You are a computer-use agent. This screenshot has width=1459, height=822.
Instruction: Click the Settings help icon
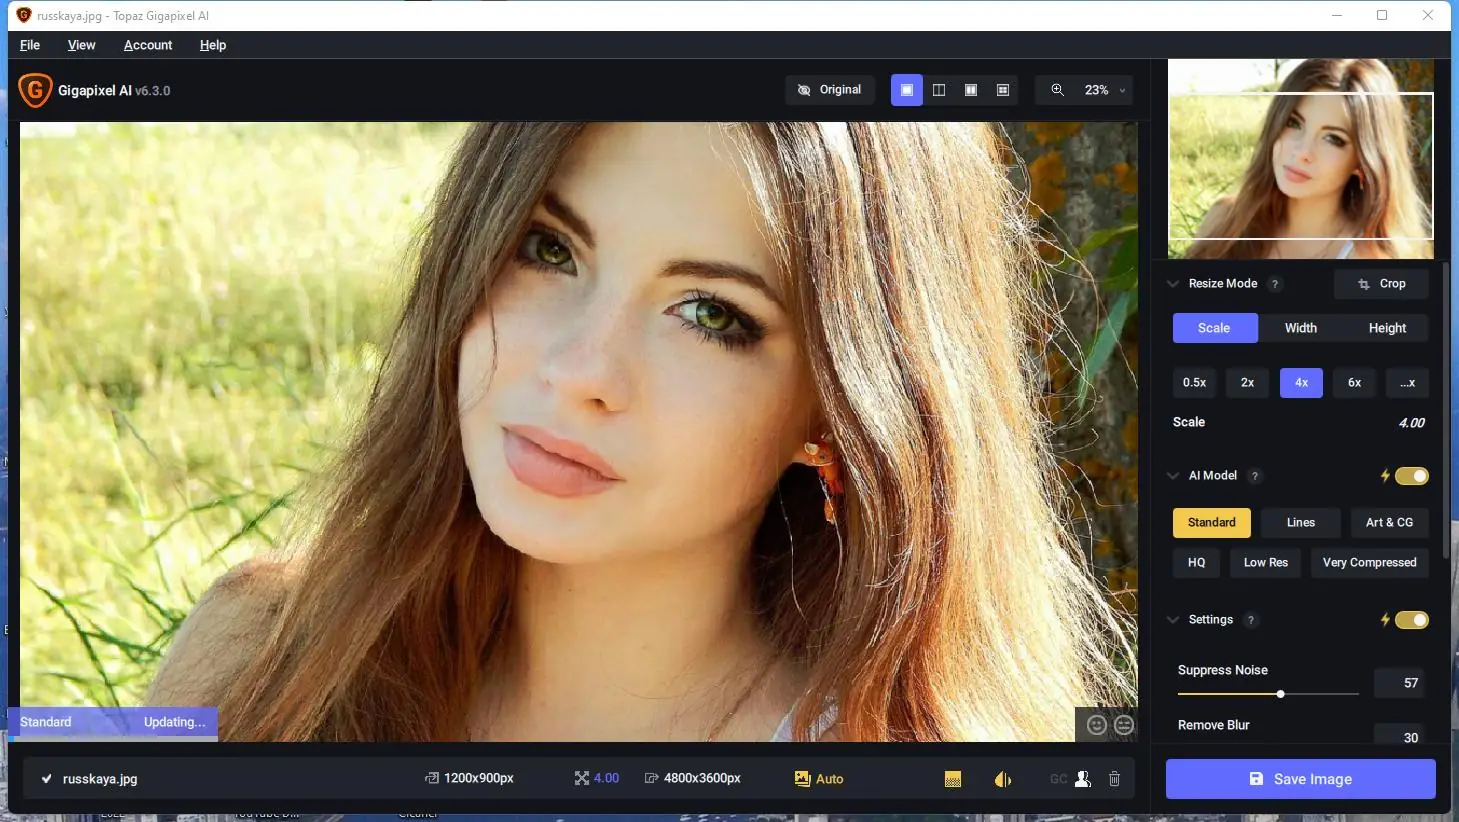pyautogui.click(x=1250, y=620)
